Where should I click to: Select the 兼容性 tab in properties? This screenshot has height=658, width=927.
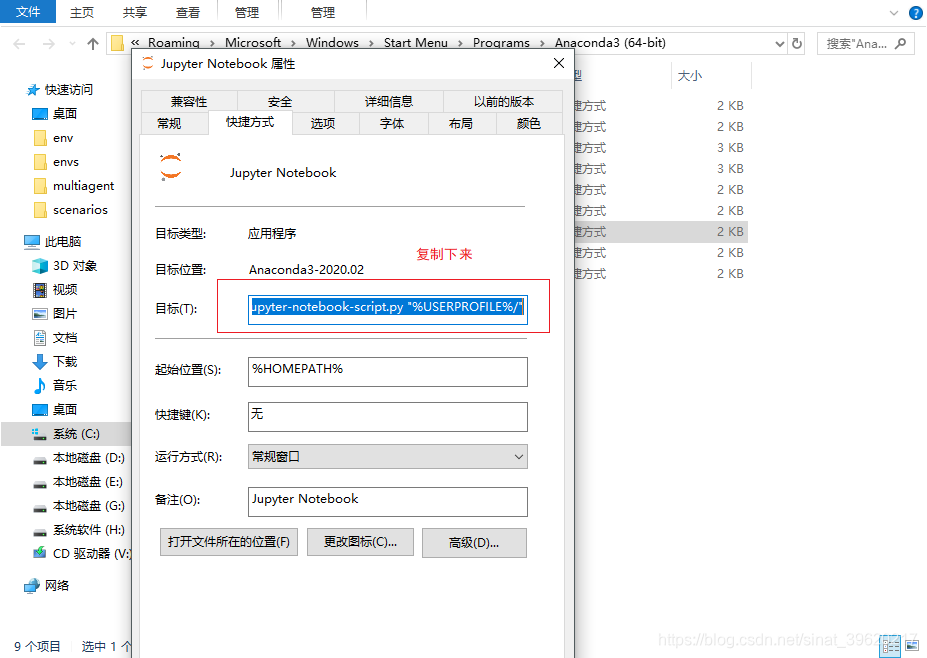189,101
